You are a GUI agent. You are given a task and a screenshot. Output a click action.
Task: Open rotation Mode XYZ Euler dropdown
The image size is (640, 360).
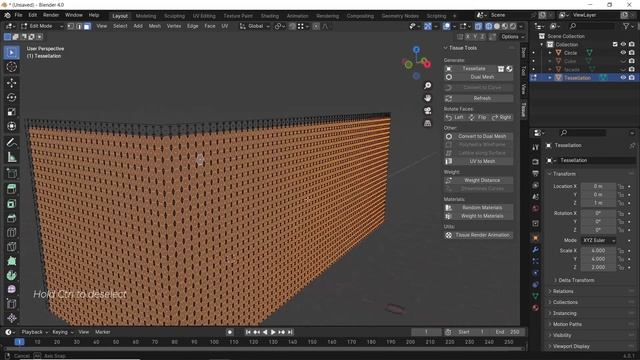(x=598, y=240)
